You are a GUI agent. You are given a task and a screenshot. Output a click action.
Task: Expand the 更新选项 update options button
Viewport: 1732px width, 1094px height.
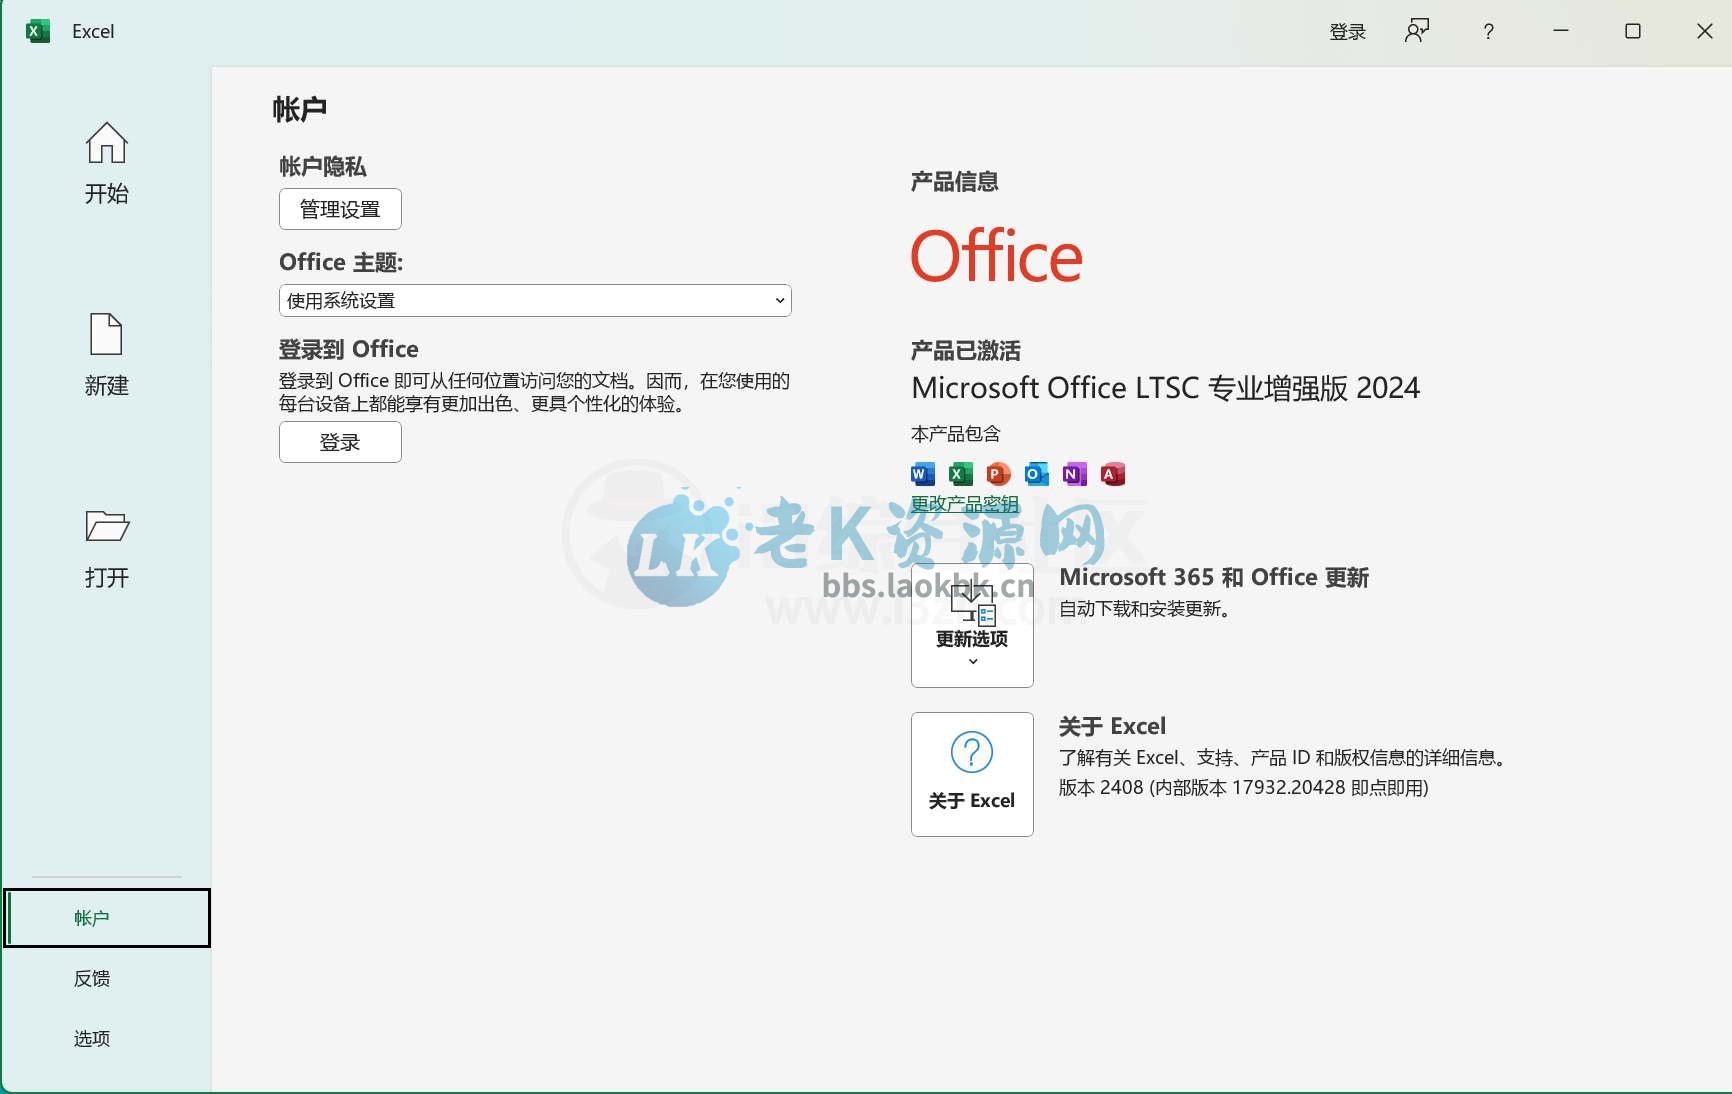coord(972,625)
